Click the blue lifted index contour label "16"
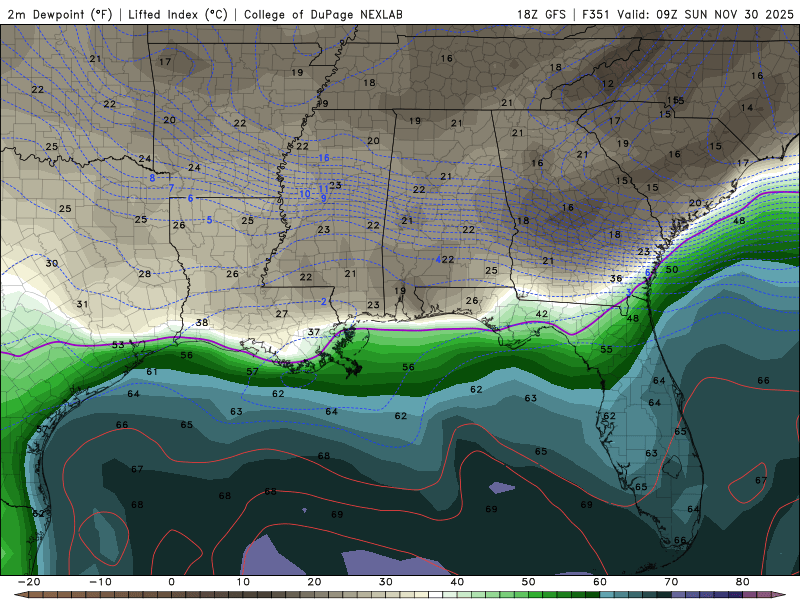The height and width of the screenshot is (600, 800). point(324,158)
